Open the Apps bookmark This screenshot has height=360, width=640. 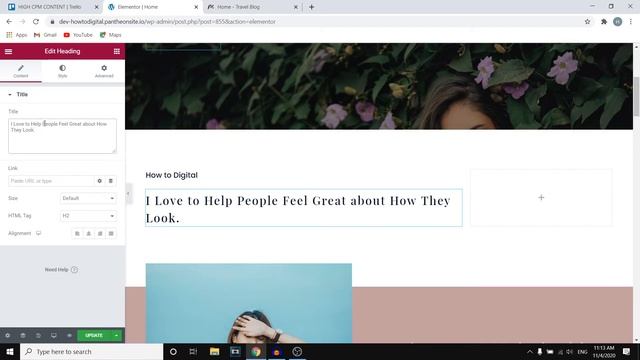(x=17, y=35)
